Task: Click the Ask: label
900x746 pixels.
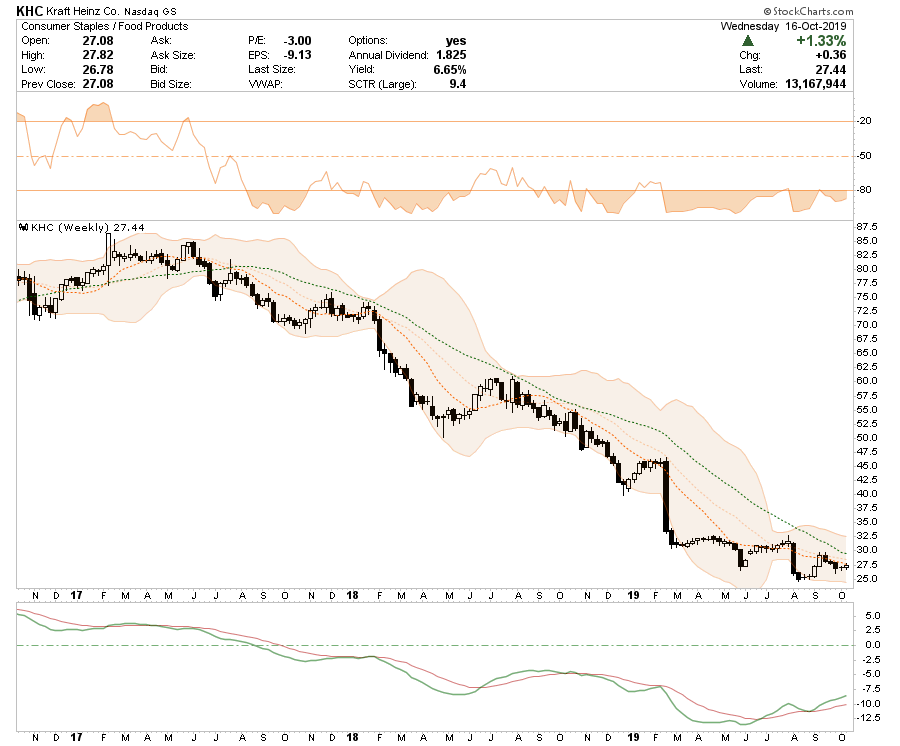Action: click(161, 41)
